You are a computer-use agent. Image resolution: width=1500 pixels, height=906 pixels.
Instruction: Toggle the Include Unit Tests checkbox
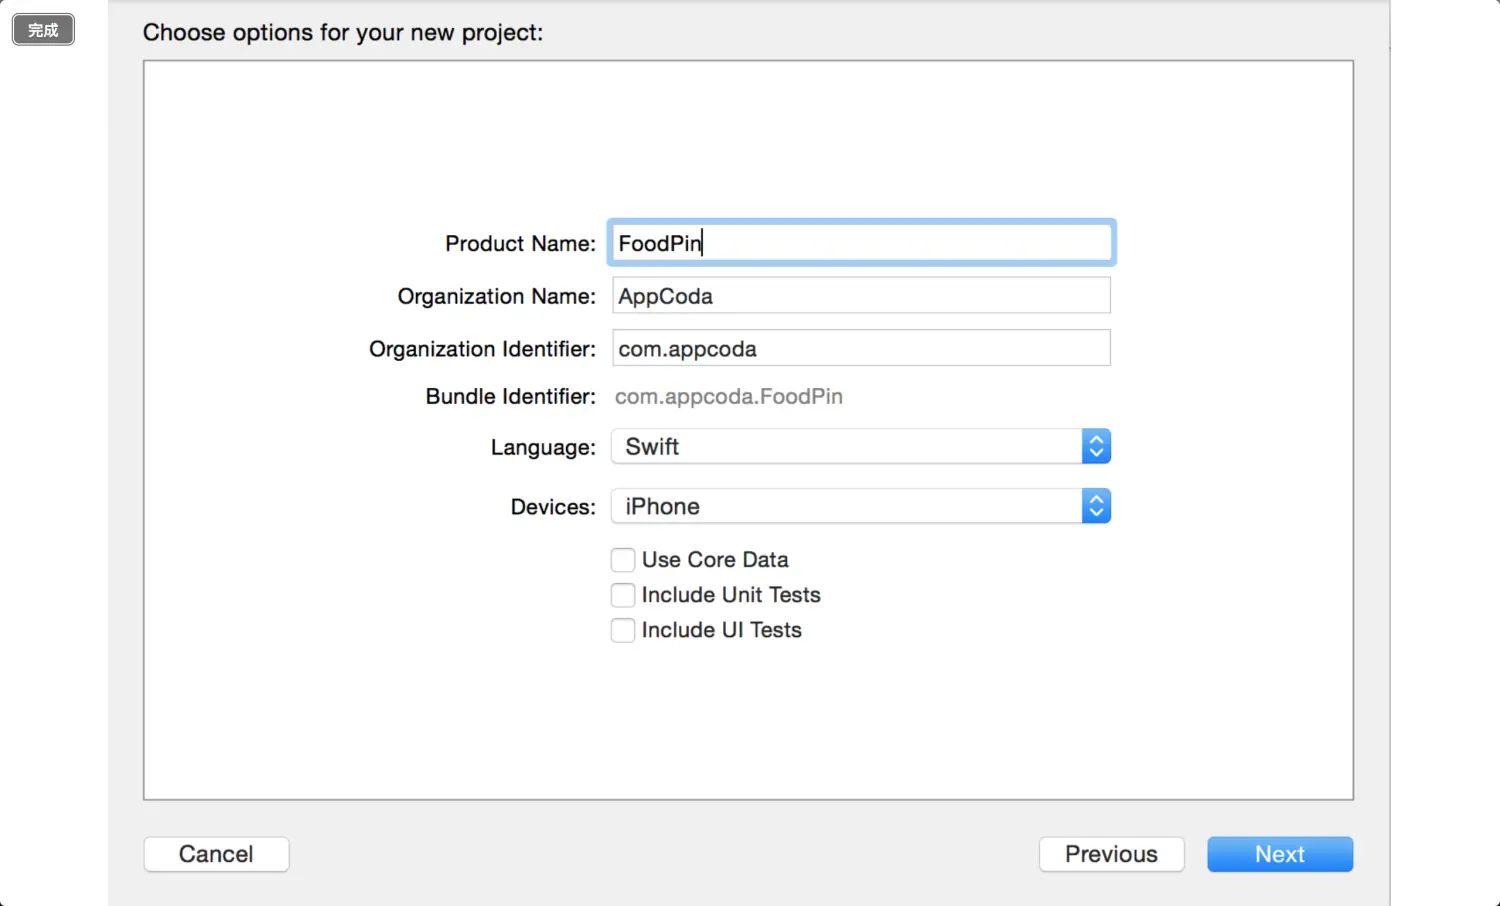click(623, 595)
